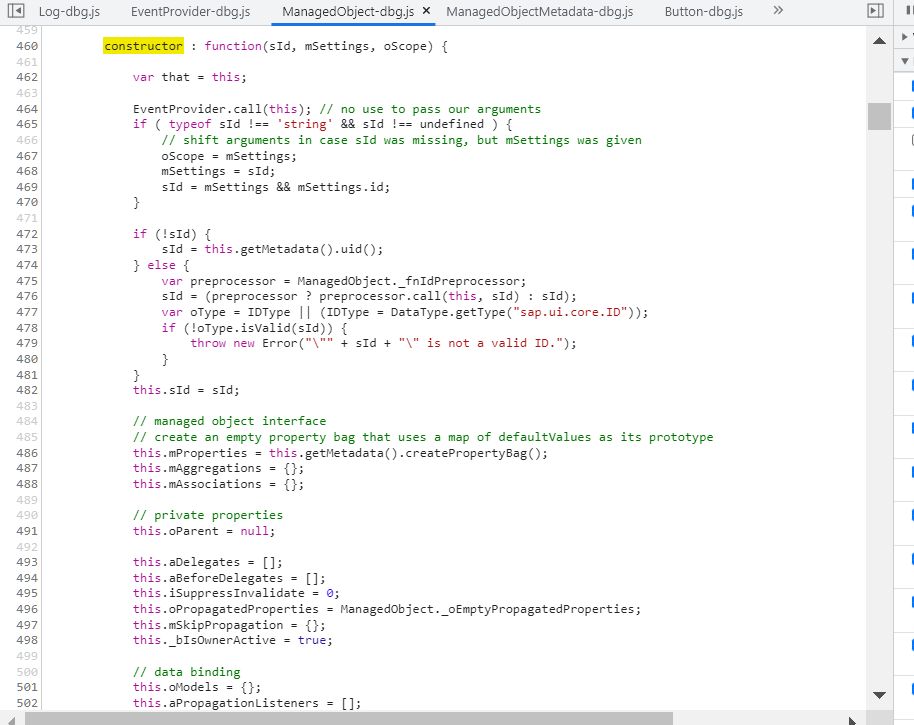This screenshot has height=725, width=914.
Task: Collapse the expanded section in debugger sidebar
Action: tap(905, 61)
